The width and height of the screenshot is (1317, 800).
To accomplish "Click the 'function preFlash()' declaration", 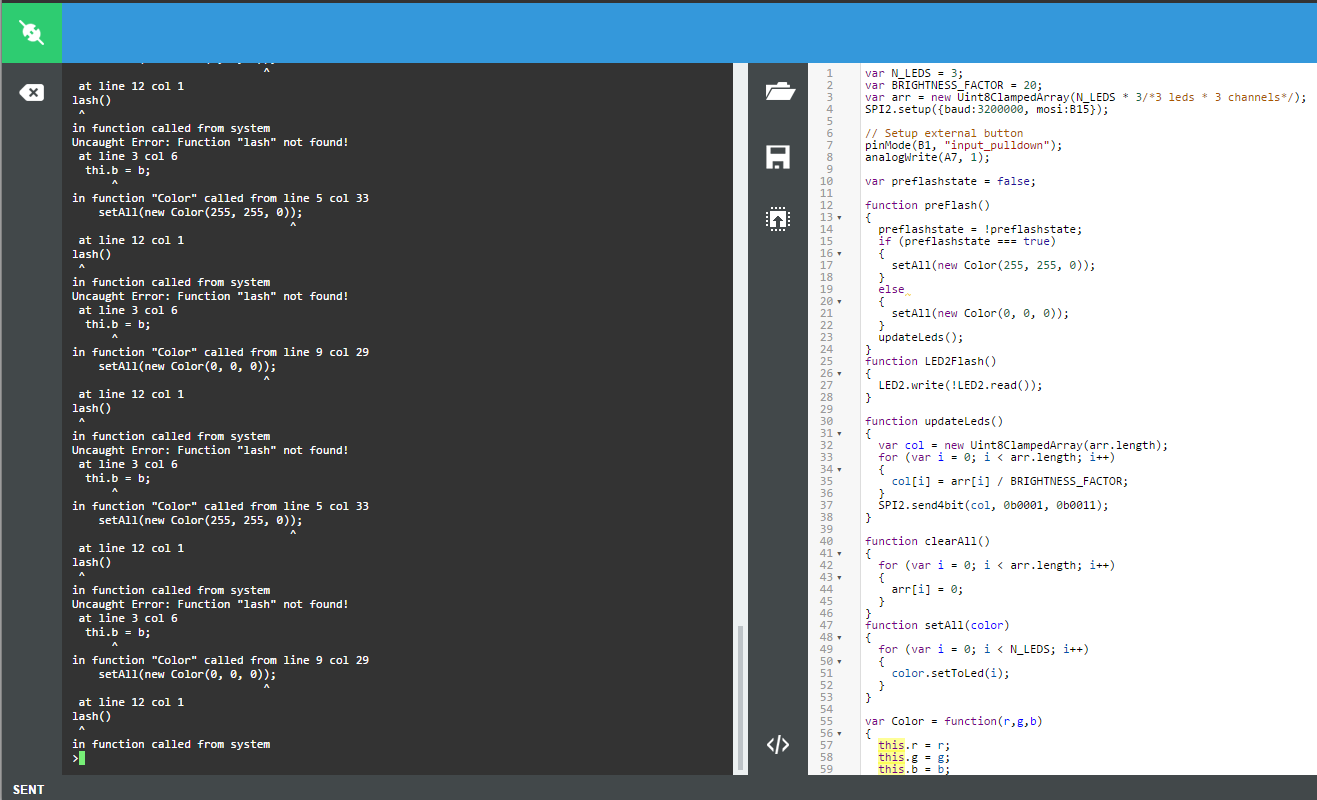I will pyautogui.click(x=927, y=205).
